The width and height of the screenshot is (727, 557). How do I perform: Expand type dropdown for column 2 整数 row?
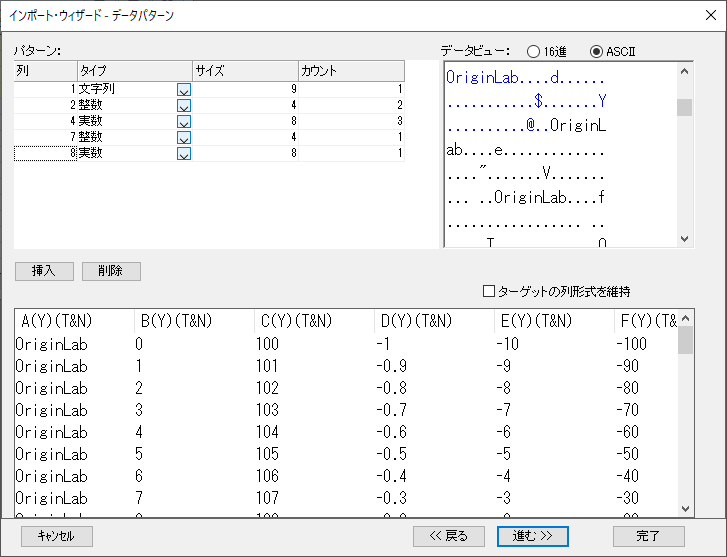(x=183, y=105)
